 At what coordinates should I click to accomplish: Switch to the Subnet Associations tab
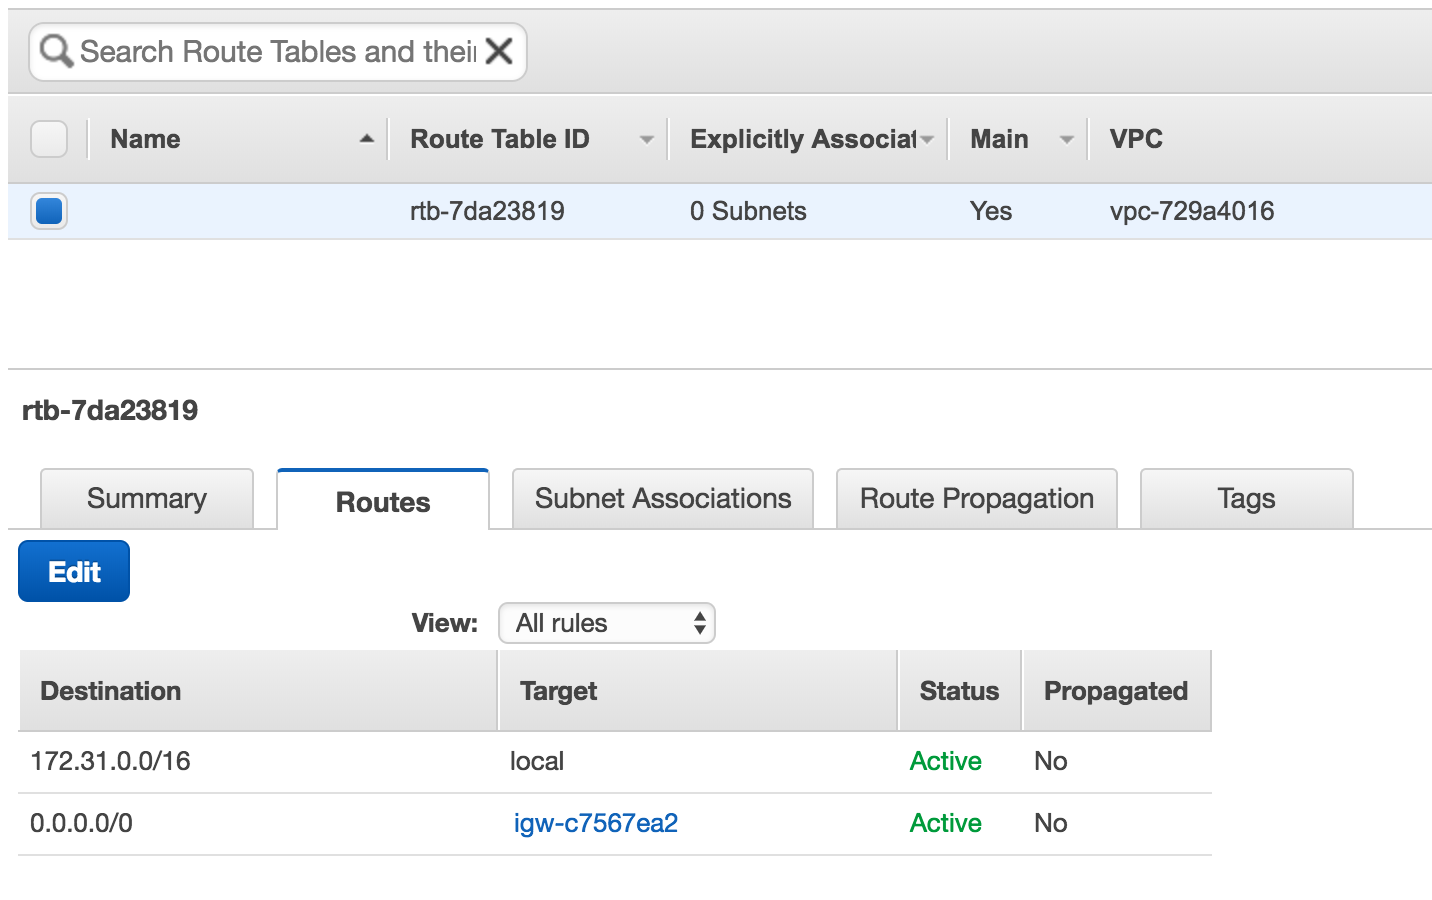[x=662, y=498]
